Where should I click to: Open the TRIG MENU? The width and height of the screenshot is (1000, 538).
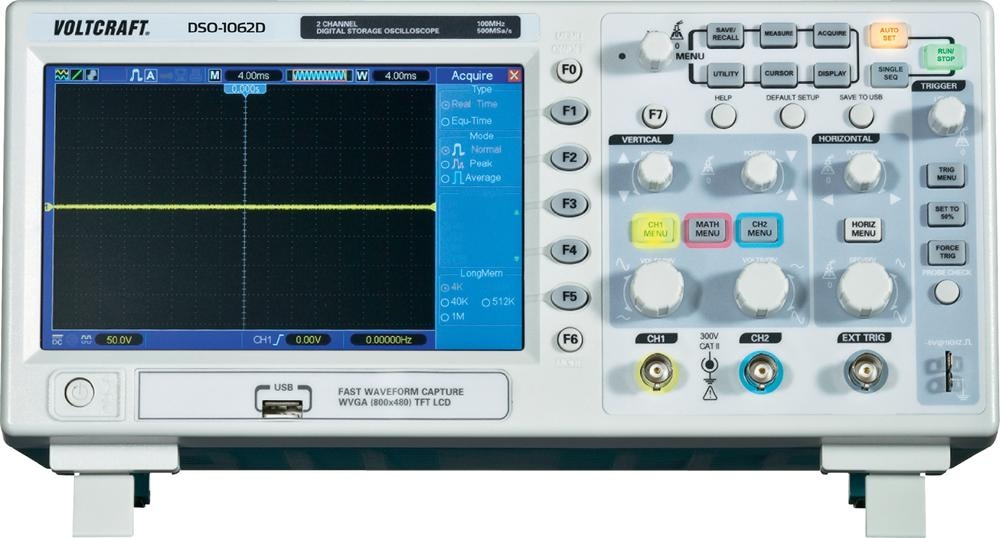click(946, 175)
